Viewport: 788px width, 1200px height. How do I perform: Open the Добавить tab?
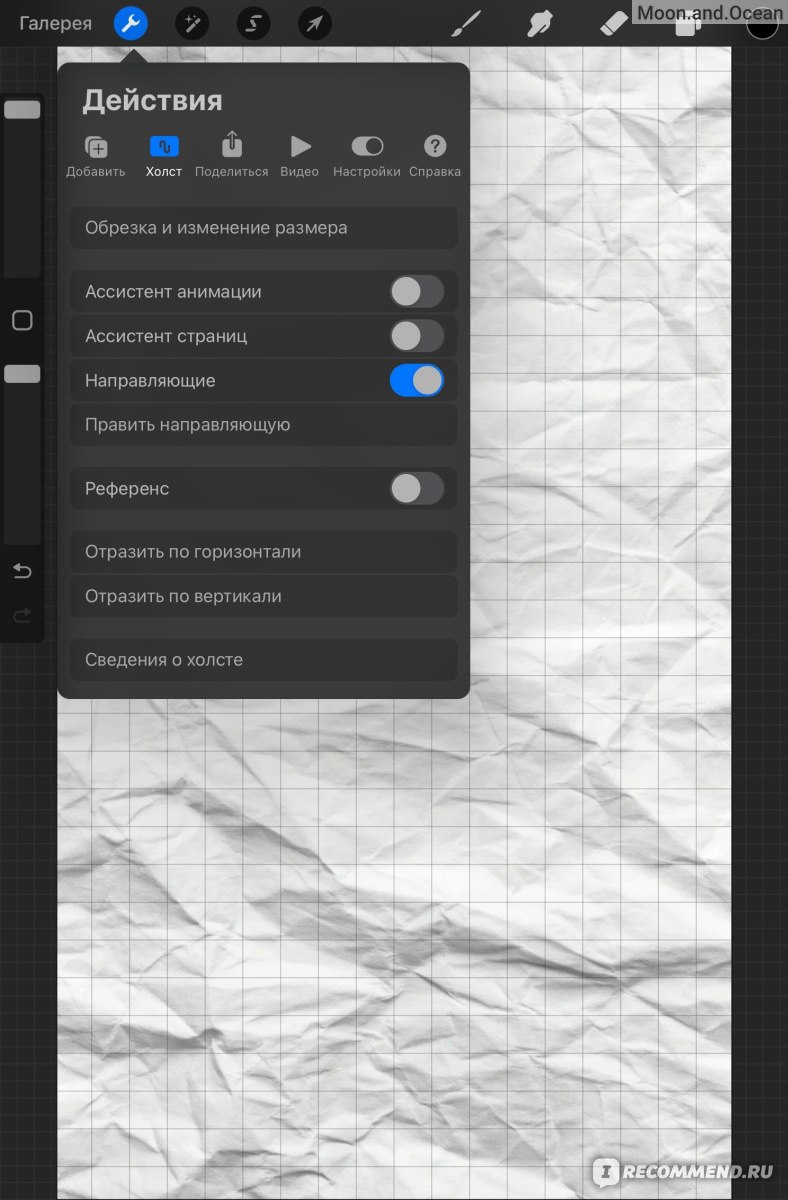pos(96,157)
